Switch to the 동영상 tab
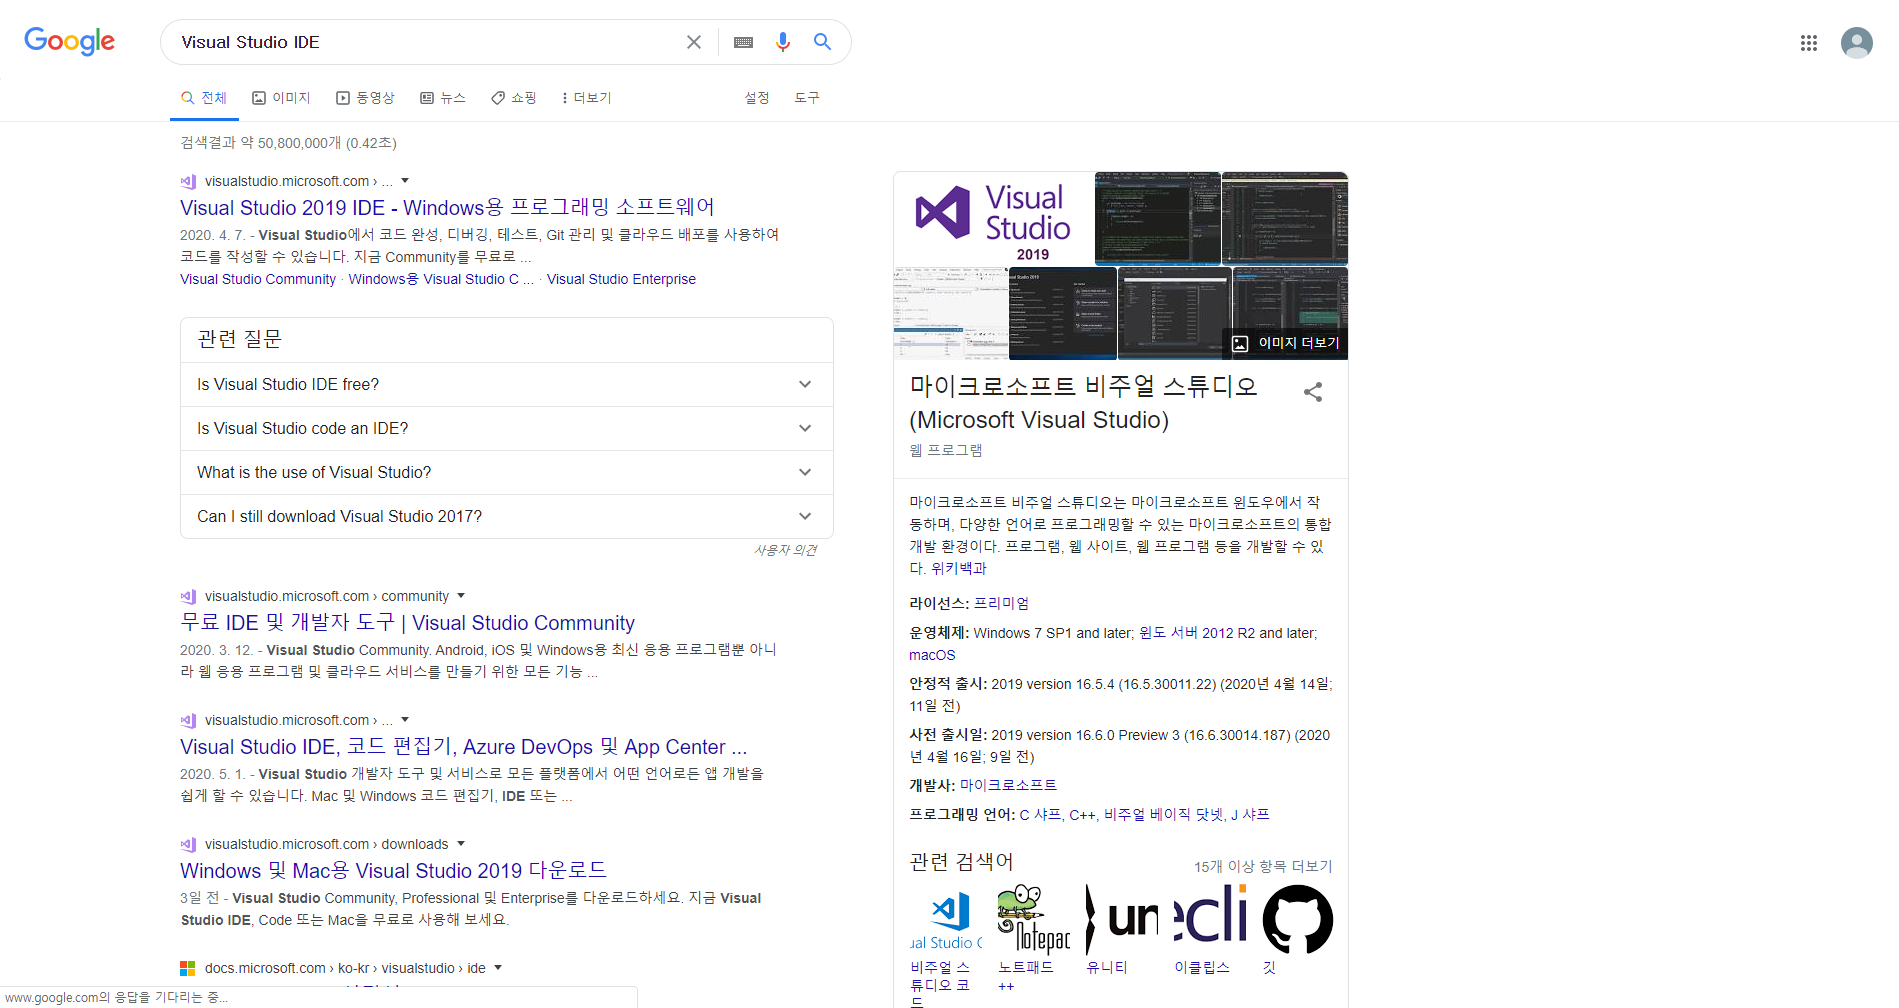This screenshot has height=1008, width=1899. 365,98
